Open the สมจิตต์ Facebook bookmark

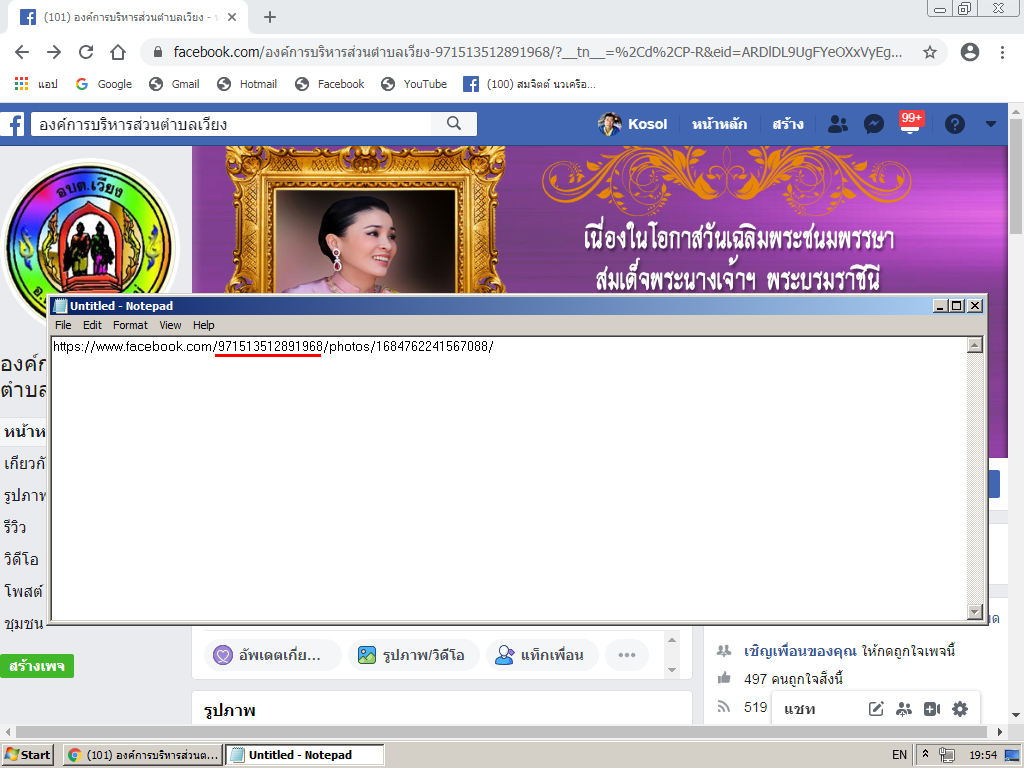coord(530,84)
